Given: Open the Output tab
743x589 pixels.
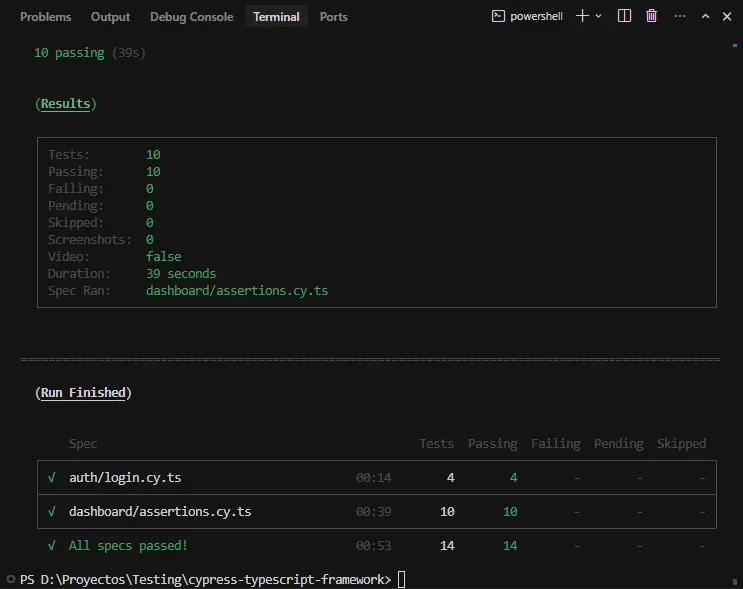Looking at the screenshot, I should [110, 17].
